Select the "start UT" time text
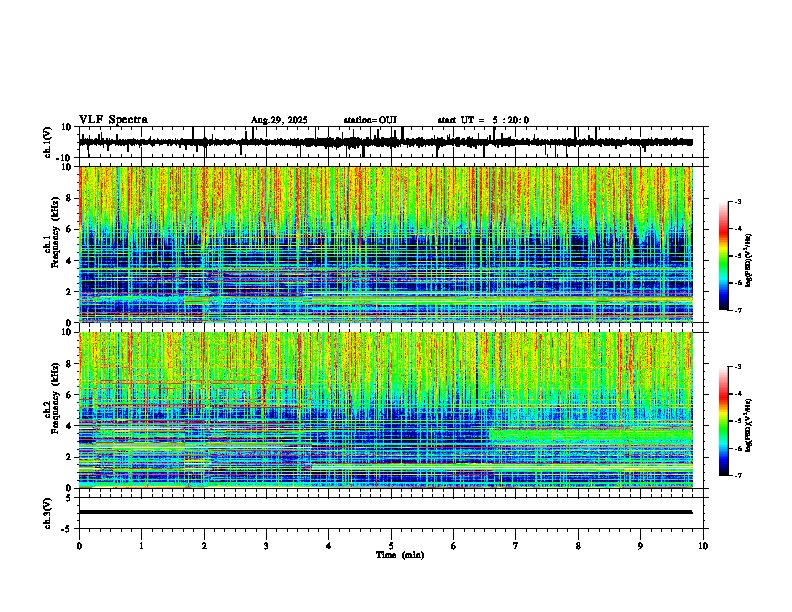 [x=483, y=120]
